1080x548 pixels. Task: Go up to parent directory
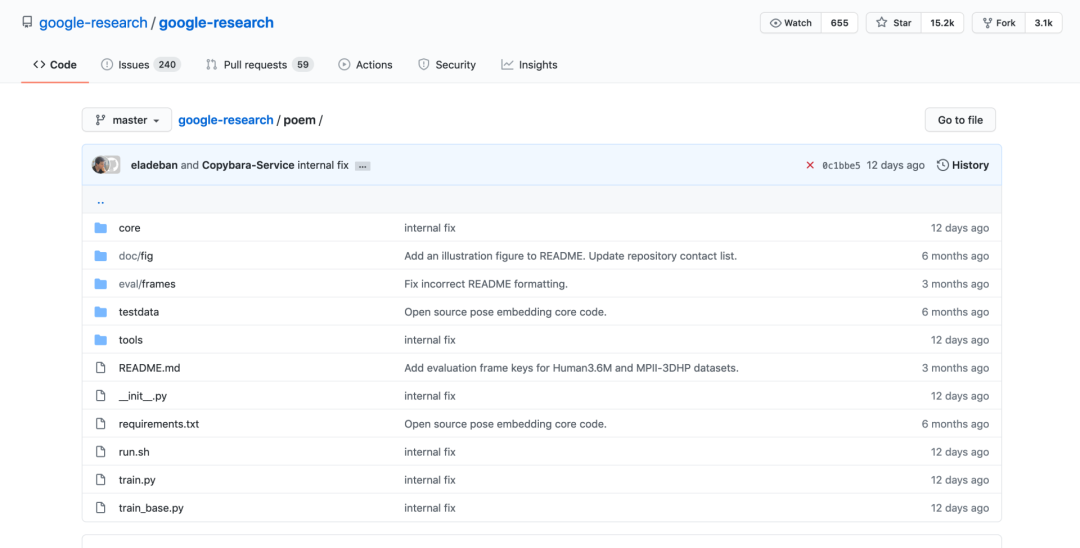point(101,200)
